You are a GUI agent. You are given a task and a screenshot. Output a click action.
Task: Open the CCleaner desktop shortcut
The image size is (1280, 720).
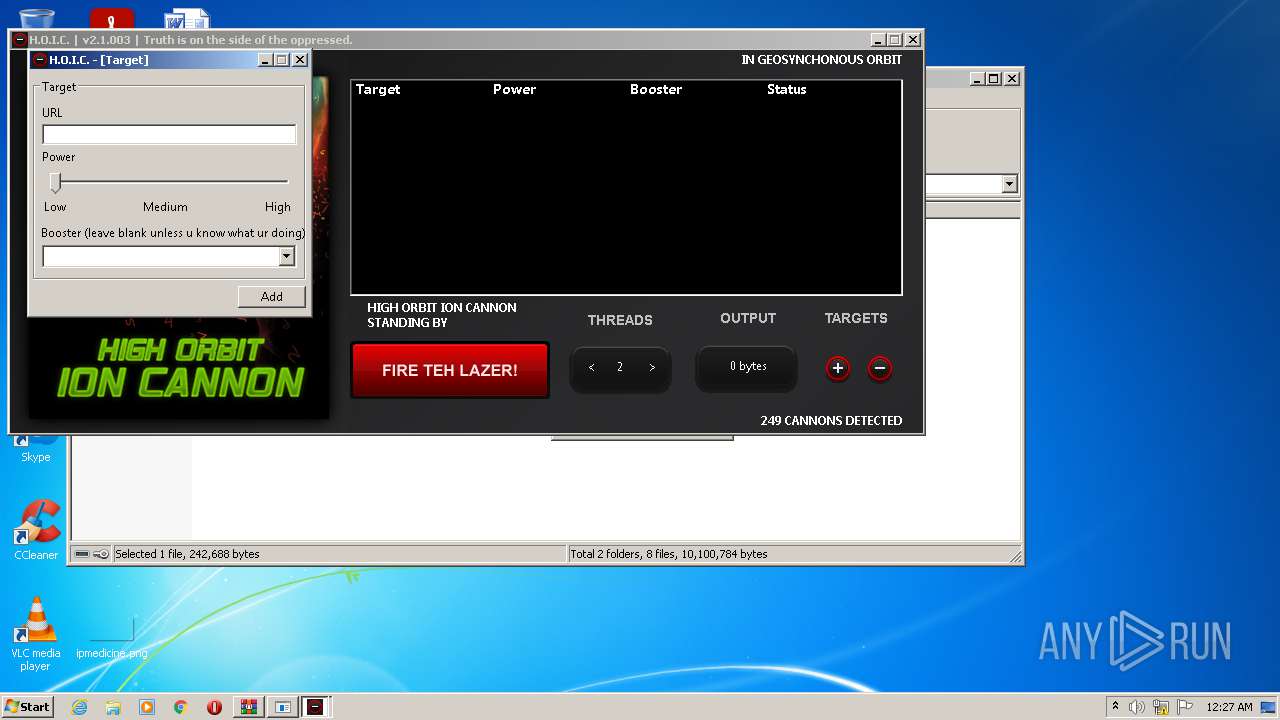(36, 530)
